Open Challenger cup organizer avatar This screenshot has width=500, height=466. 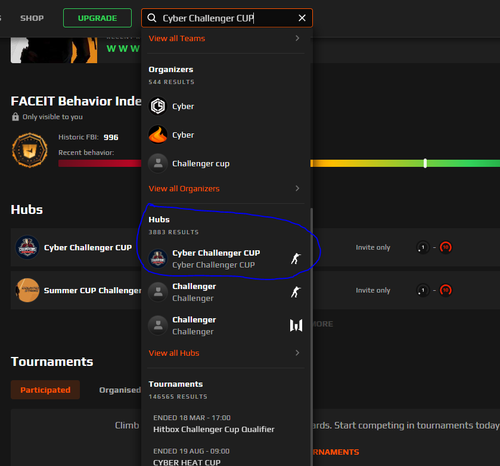click(158, 163)
